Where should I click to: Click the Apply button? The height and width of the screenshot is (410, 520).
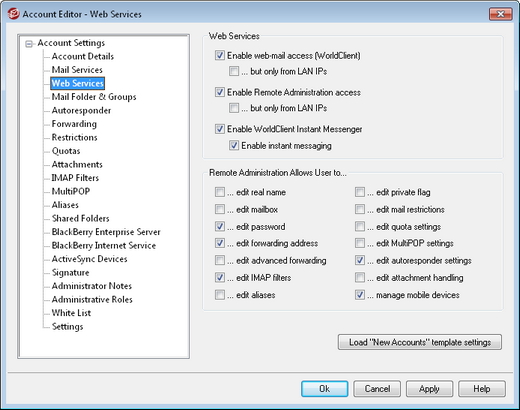[429, 389]
